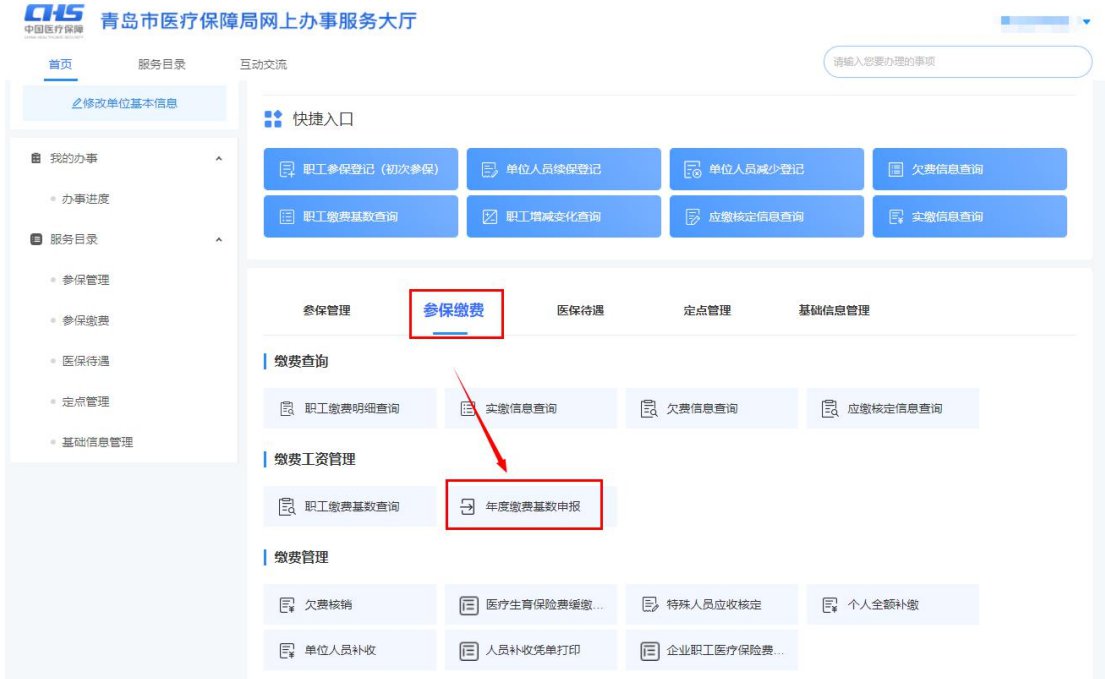This screenshot has width=1105, height=679.
Task: Open 年度缴费基数申报 service
Action: [x=531, y=506]
